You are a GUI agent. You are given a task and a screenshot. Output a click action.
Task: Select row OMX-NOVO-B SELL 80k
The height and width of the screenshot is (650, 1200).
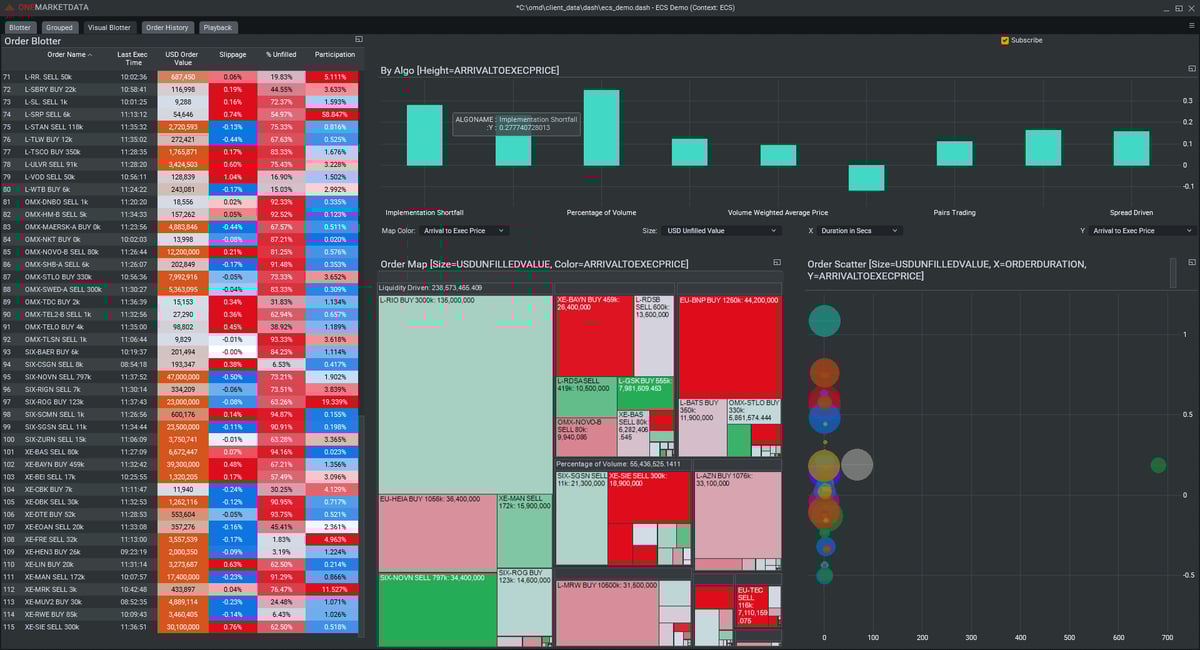click(181, 252)
